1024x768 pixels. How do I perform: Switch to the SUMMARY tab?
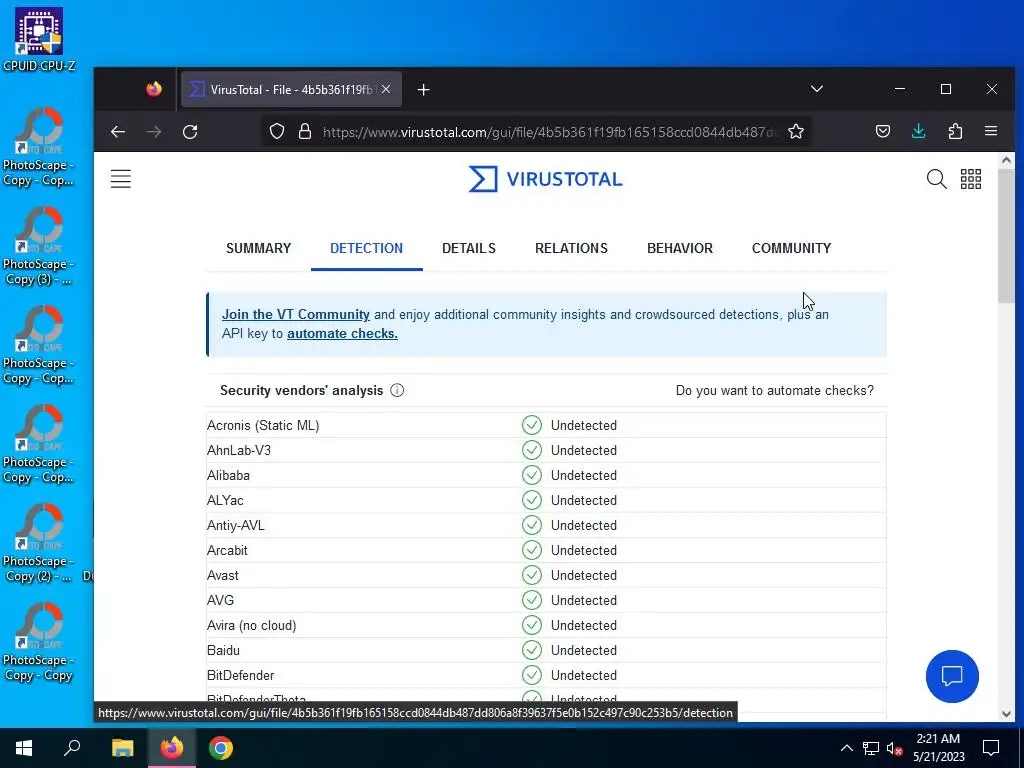pyautogui.click(x=259, y=248)
